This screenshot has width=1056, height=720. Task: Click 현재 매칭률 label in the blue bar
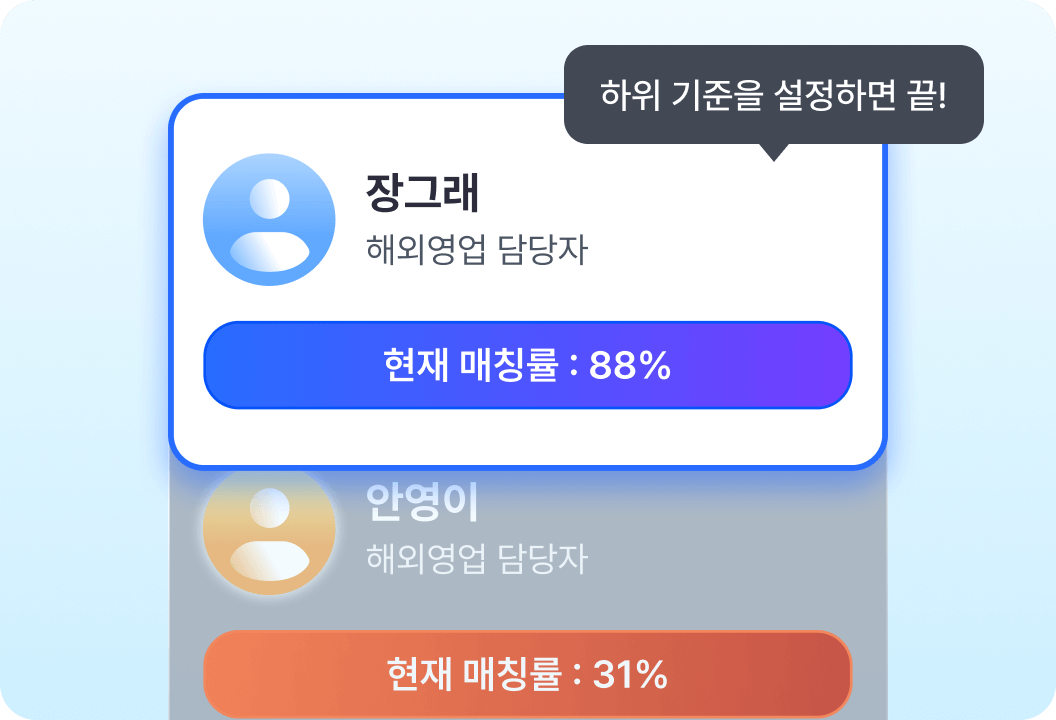tap(470, 366)
